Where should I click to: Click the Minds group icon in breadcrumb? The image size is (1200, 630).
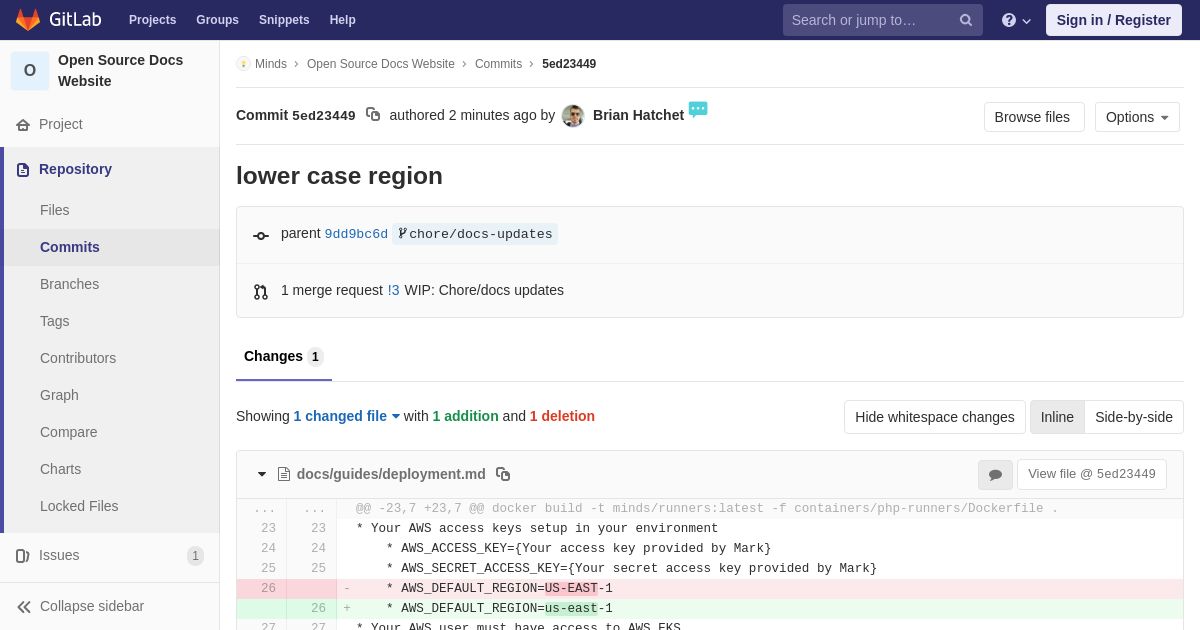point(243,64)
